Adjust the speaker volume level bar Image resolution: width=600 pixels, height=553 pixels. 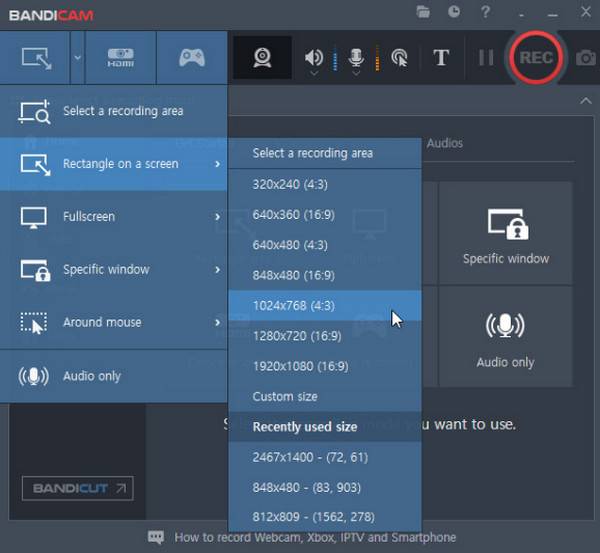(x=335, y=58)
